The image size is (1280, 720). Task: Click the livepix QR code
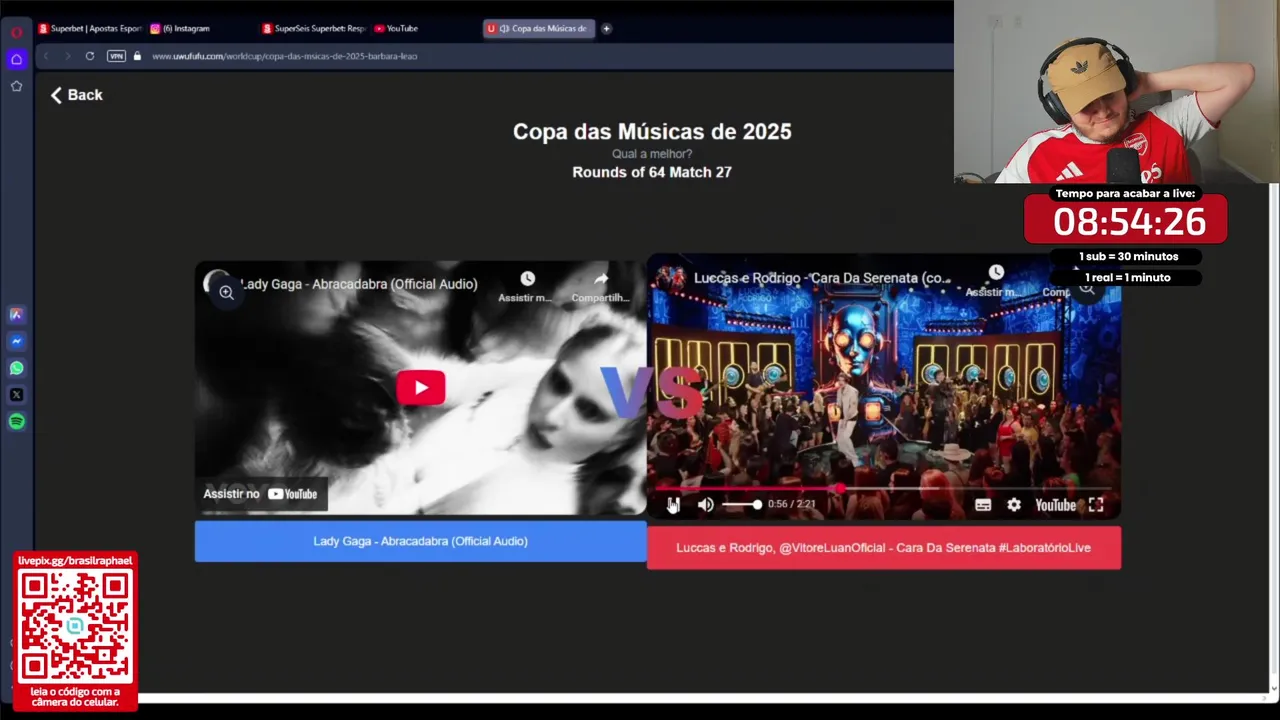[75, 626]
